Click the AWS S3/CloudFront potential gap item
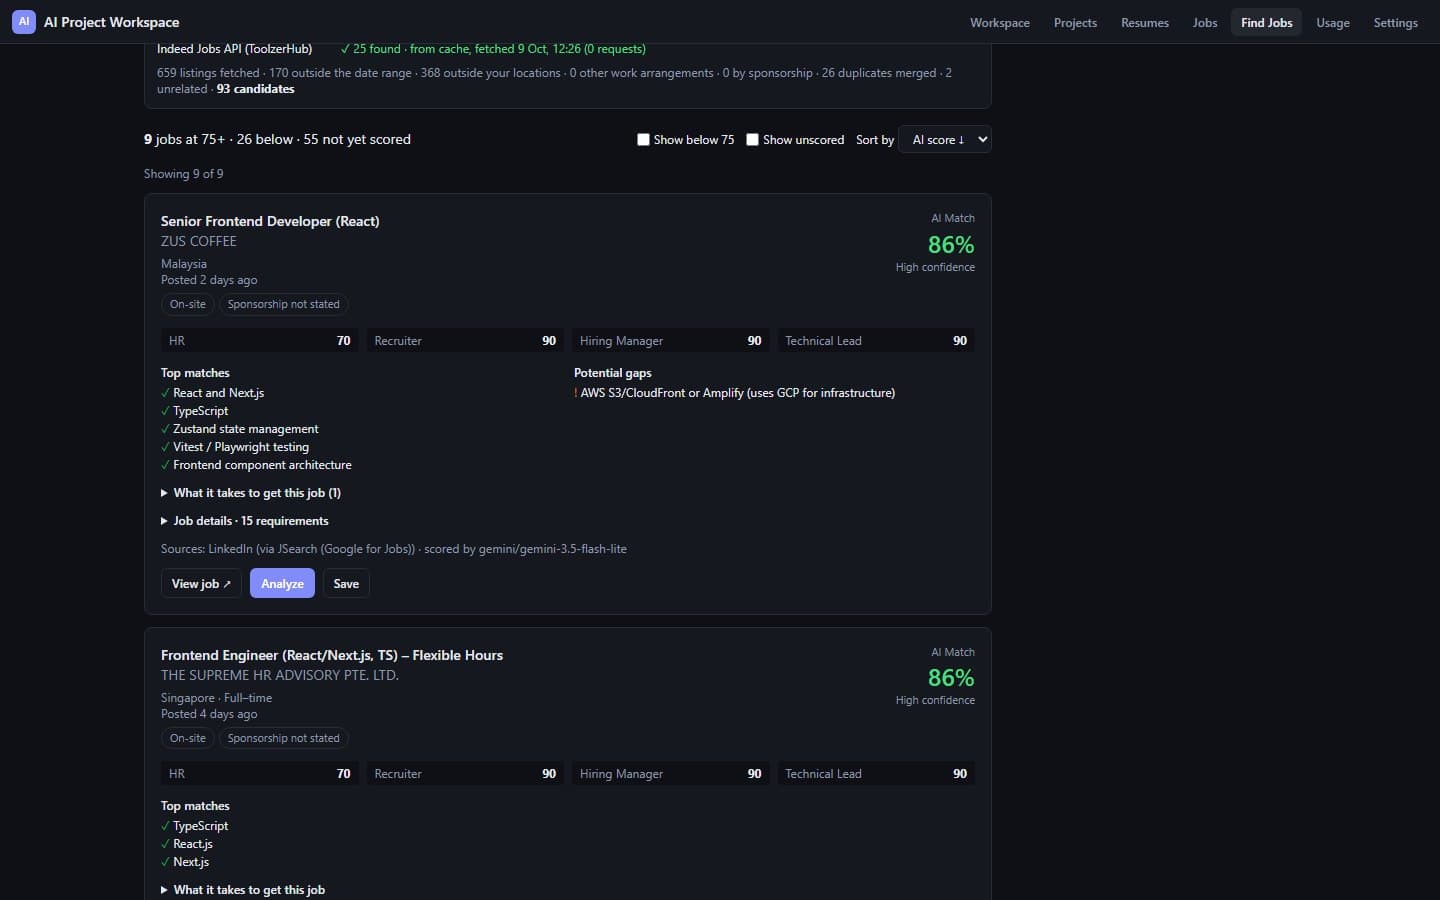1440x900 pixels. (x=735, y=393)
